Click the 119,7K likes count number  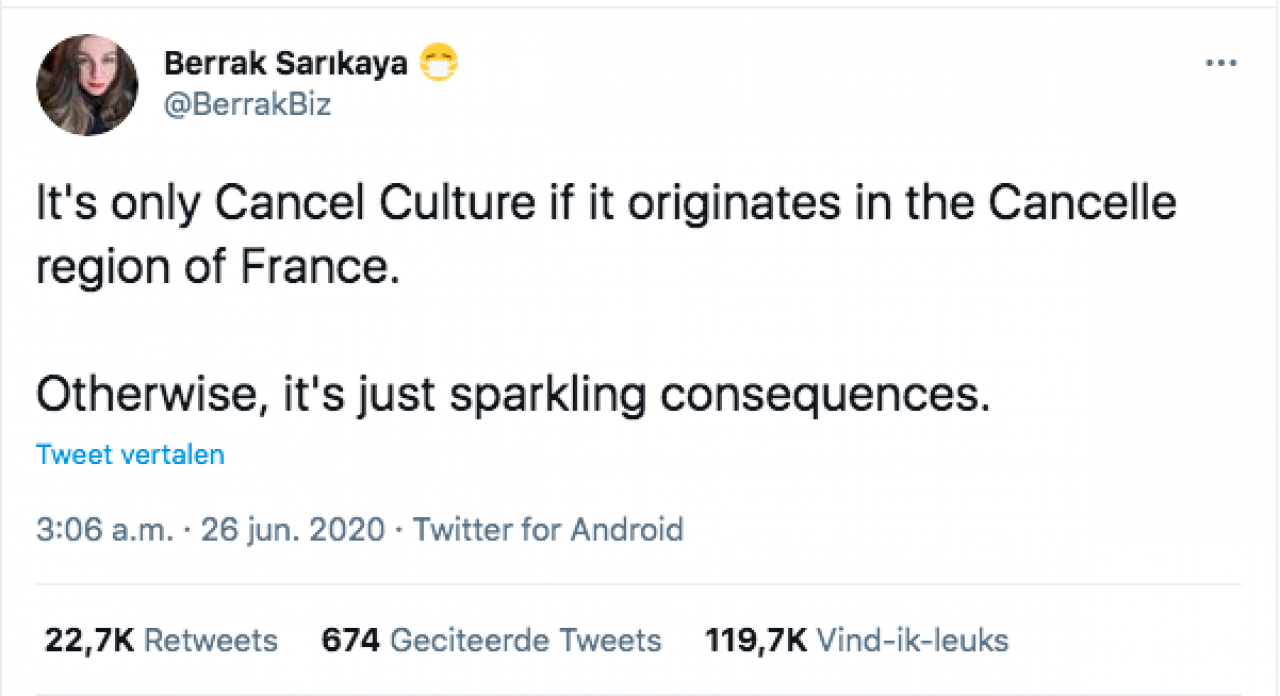tap(756, 640)
